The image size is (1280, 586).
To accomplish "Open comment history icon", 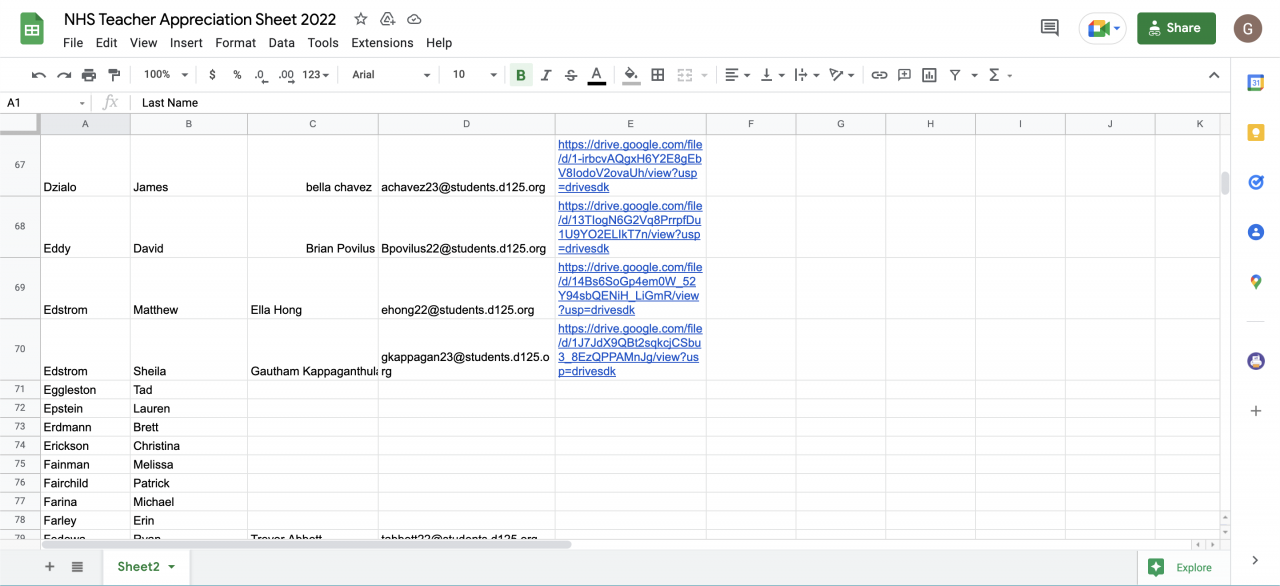I will click(x=1049, y=28).
